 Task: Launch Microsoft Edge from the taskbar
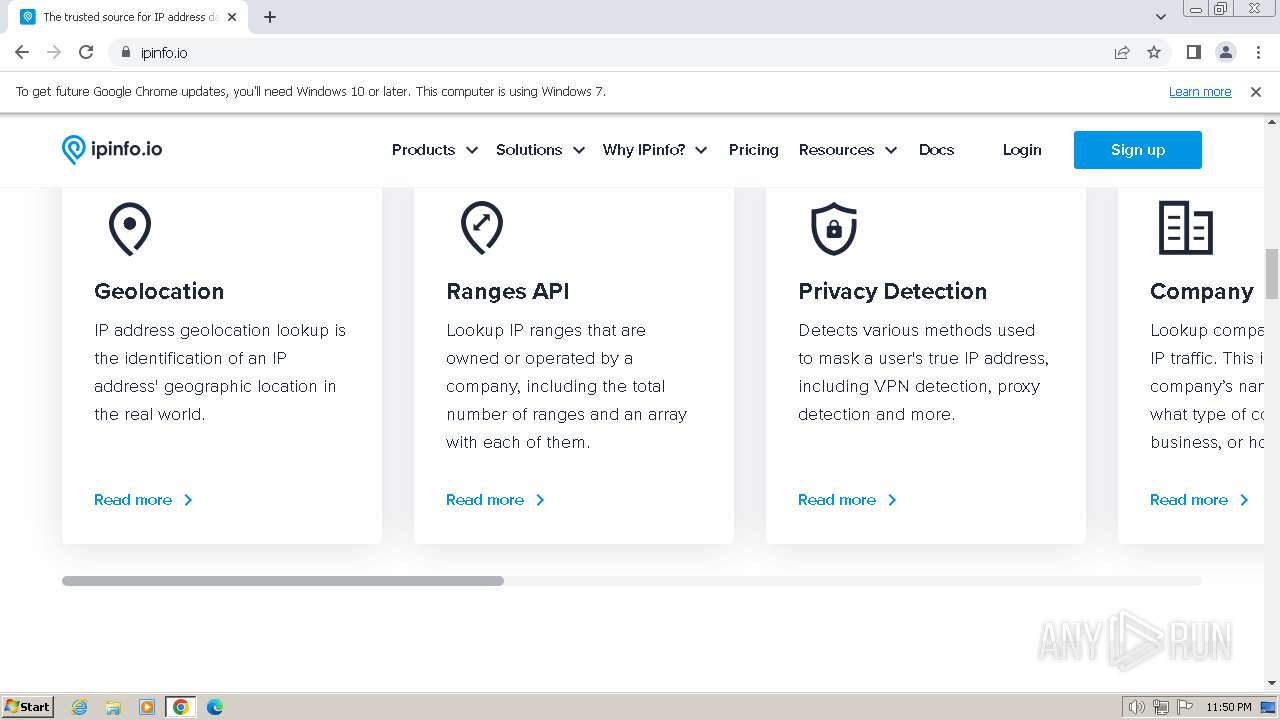point(214,707)
